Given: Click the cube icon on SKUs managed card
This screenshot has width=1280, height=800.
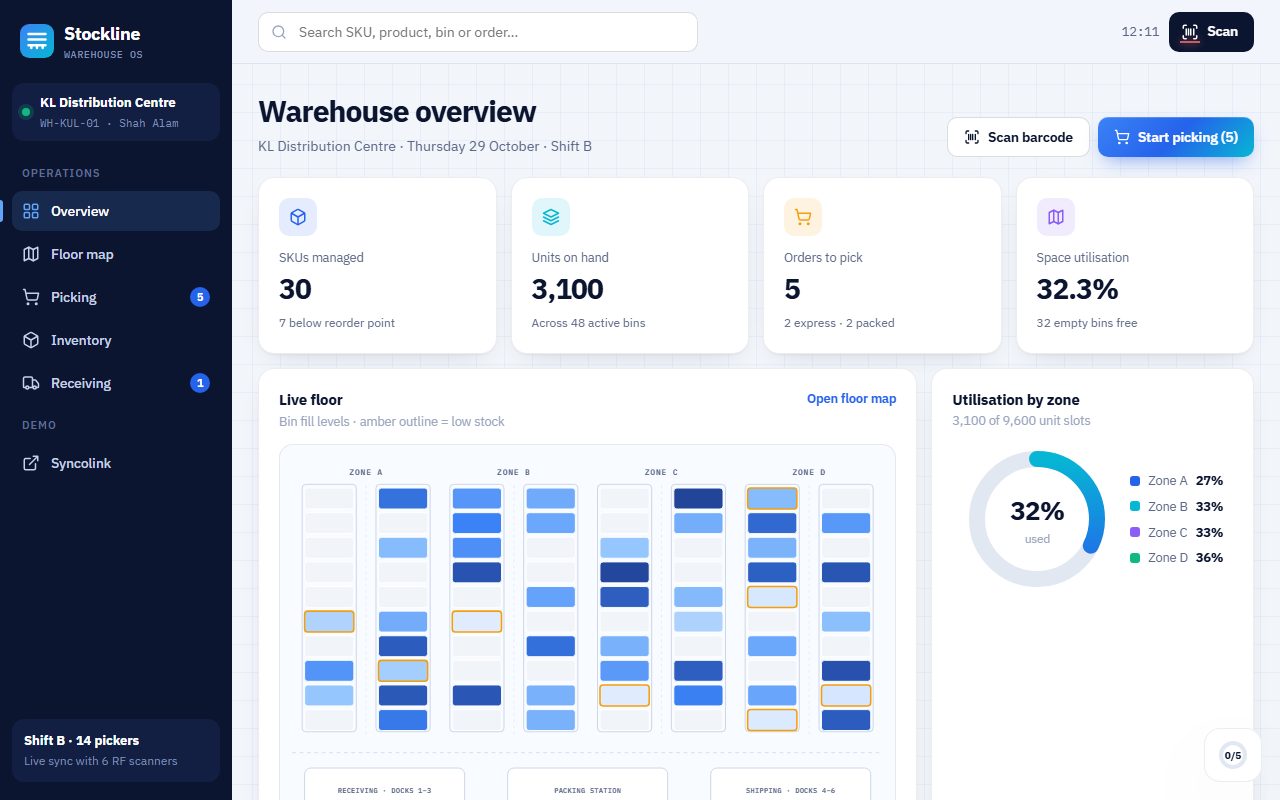Looking at the screenshot, I should coord(298,217).
